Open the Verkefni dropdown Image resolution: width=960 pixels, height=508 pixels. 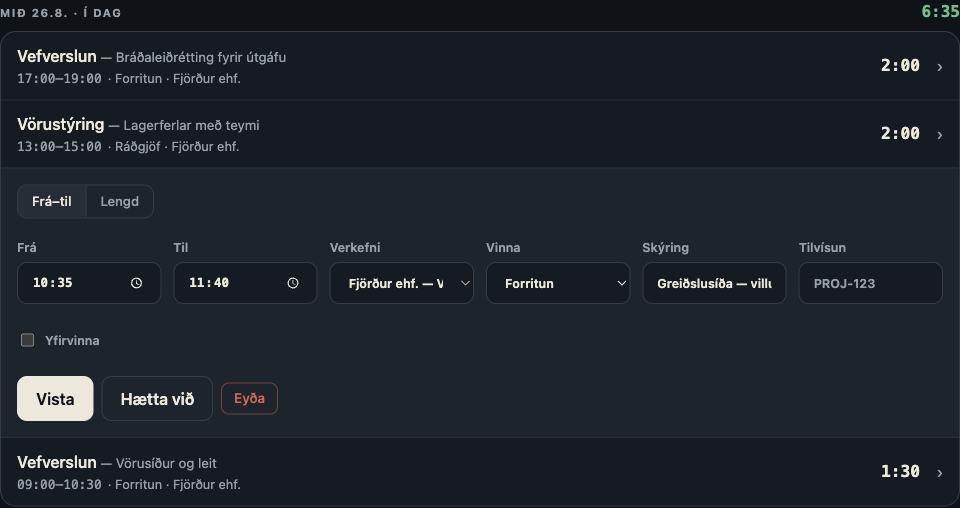coord(402,283)
